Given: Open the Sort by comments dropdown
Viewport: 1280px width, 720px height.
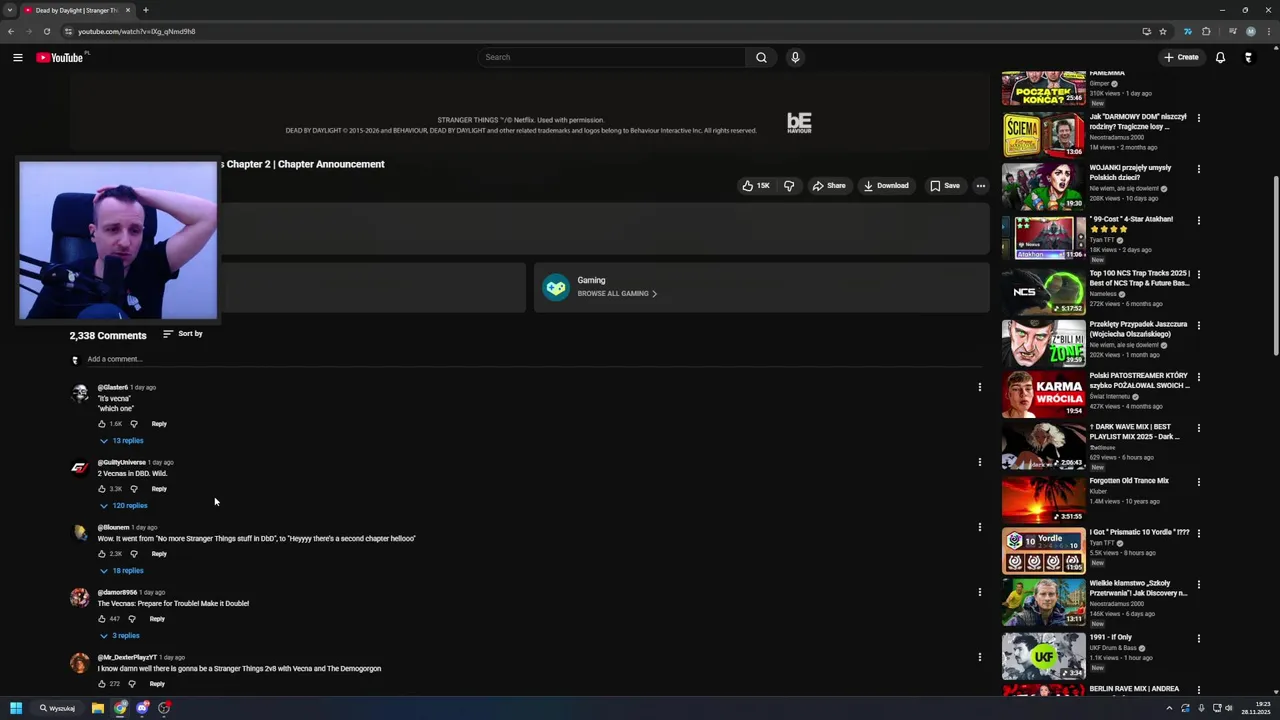Looking at the screenshot, I should coord(183,334).
